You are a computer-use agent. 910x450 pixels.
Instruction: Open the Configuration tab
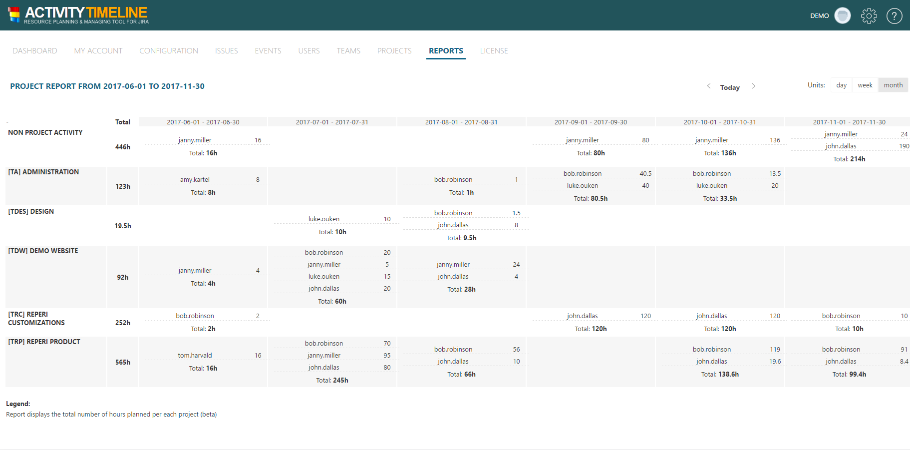pyautogui.click(x=168, y=50)
